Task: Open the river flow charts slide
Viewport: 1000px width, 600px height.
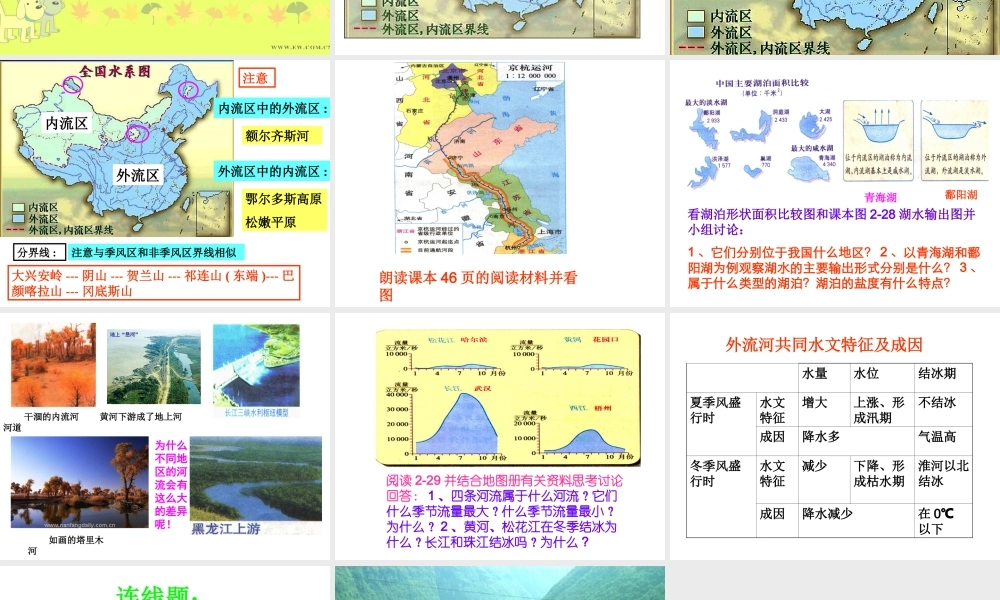Action: click(x=499, y=436)
